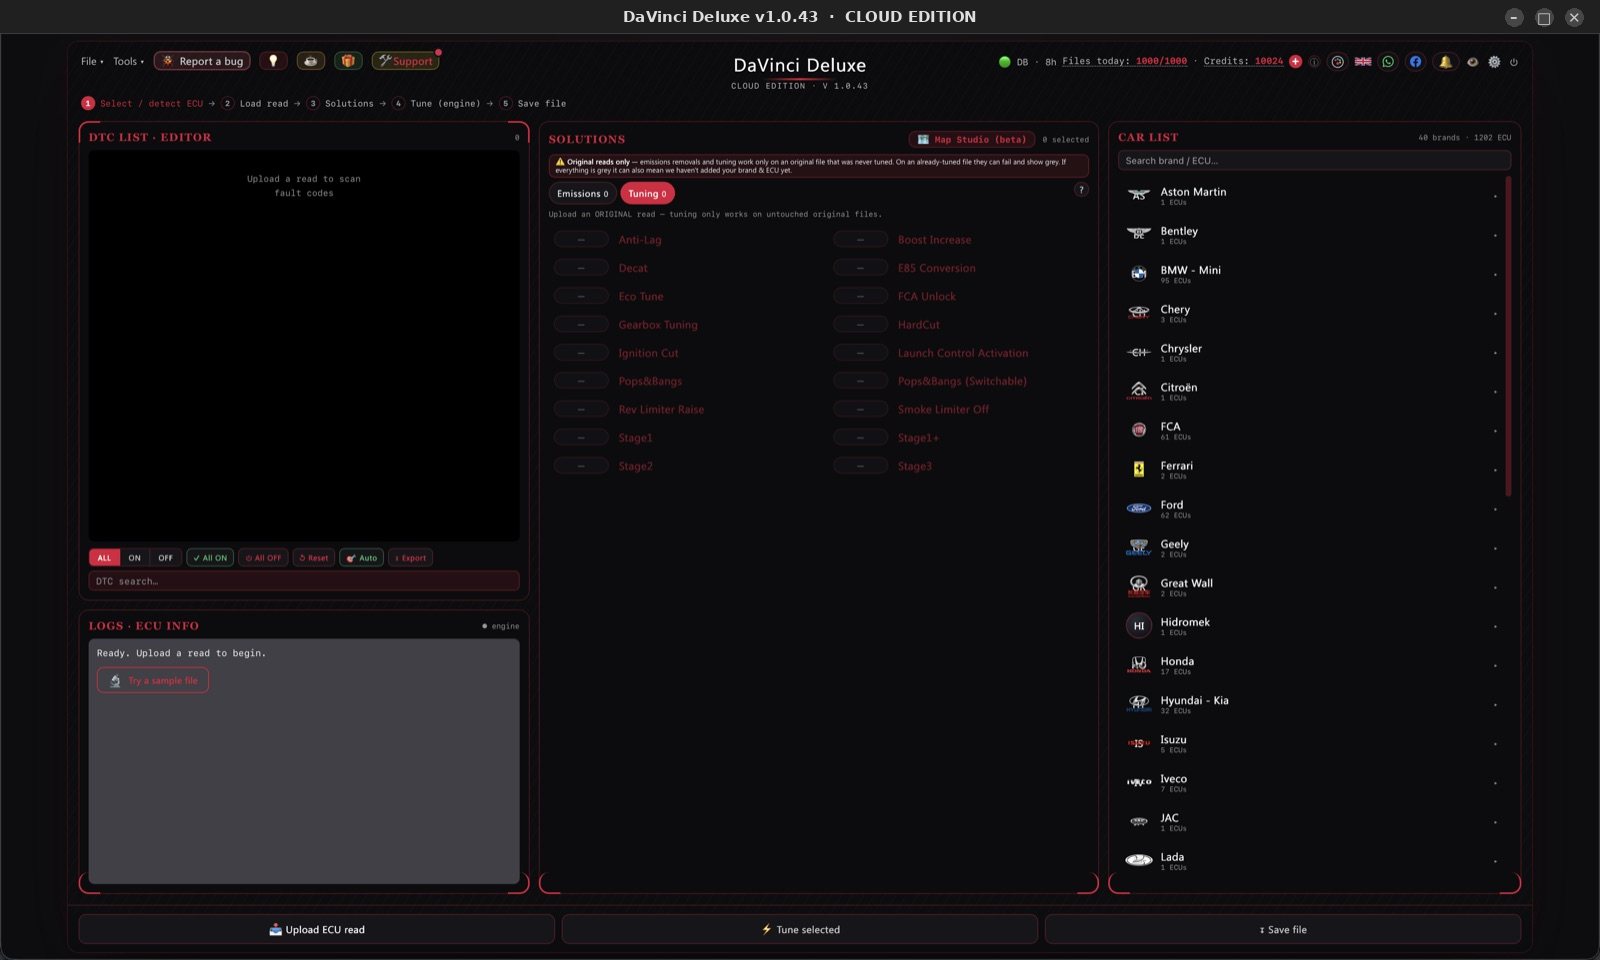Expand the Hyundai - Kia brand row
Image resolution: width=1600 pixels, height=960 pixels.
coord(1311,704)
